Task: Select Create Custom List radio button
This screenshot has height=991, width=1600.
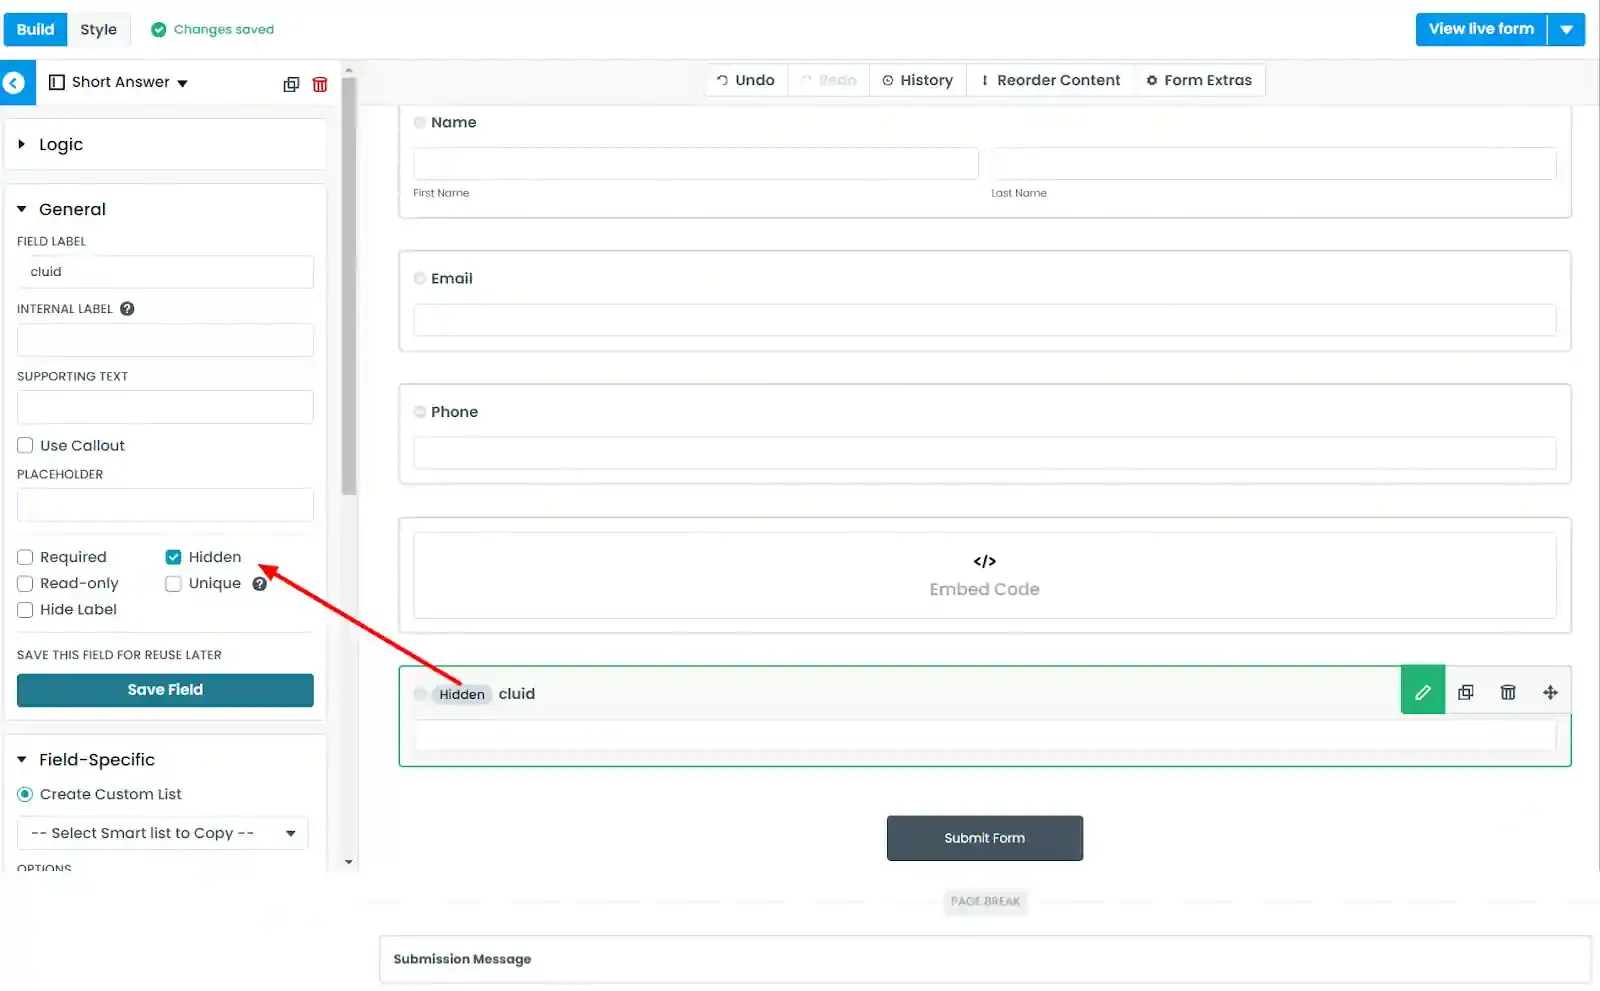Action: coord(25,795)
